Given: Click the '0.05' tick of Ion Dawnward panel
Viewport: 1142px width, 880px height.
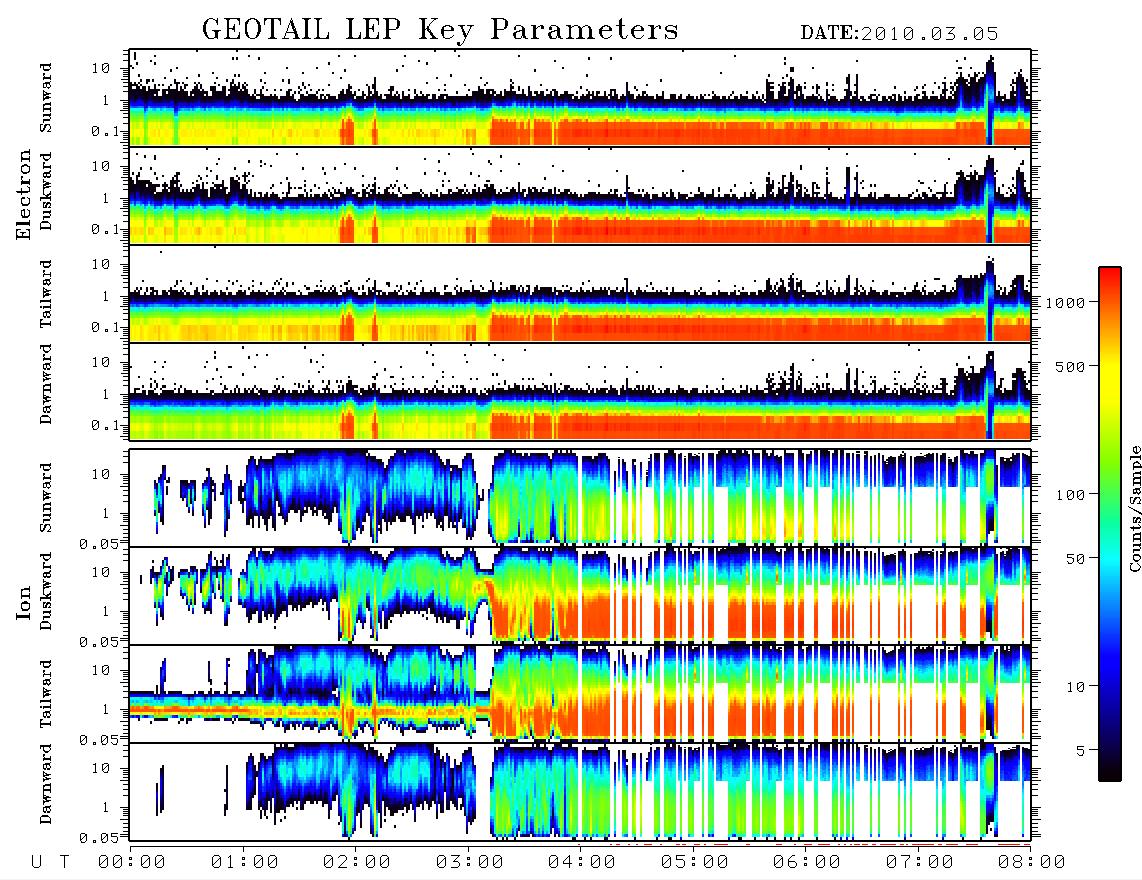Looking at the screenshot, I should pyautogui.click(x=98, y=838).
